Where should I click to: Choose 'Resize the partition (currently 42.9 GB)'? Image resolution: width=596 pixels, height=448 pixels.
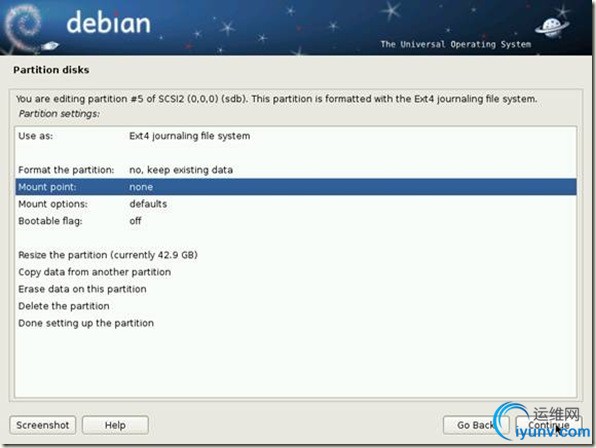pos(296,255)
